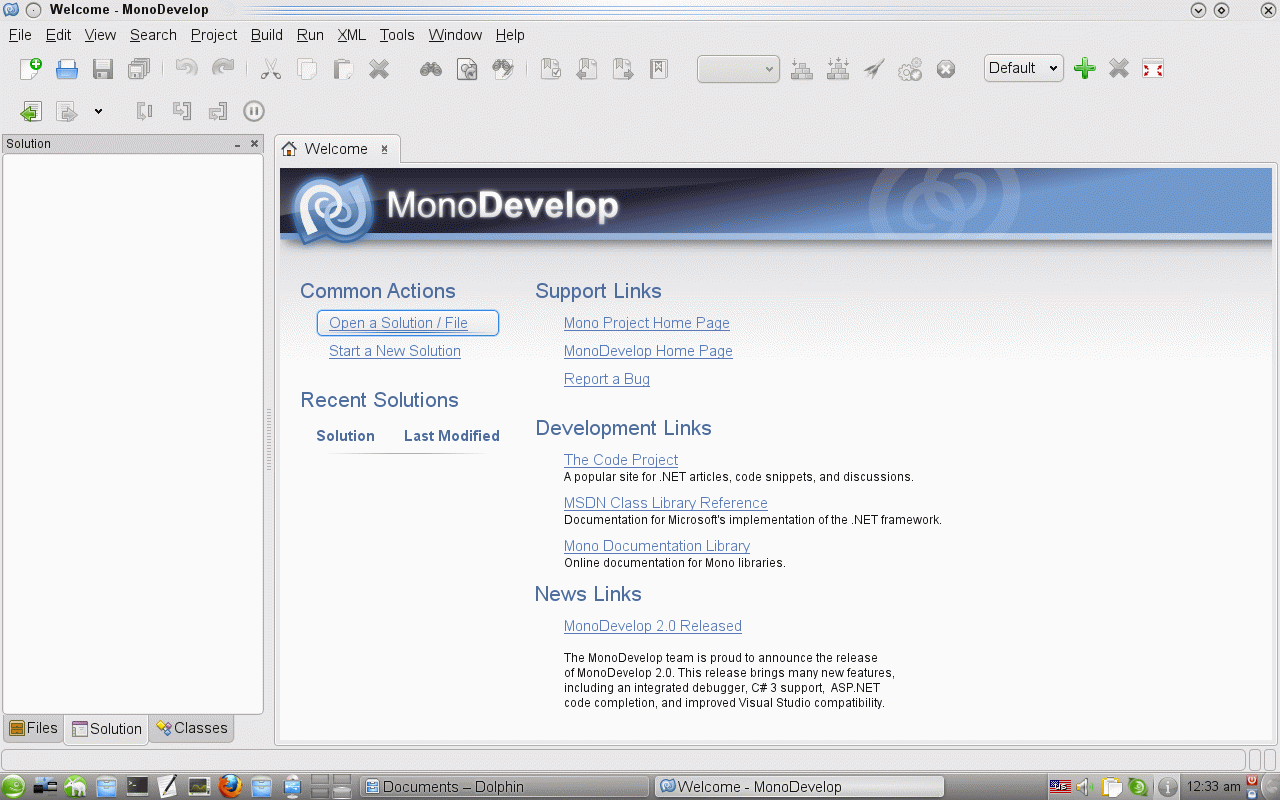Click the Stop round X icon
1280x800 pixels.
[x=946, y=69]
